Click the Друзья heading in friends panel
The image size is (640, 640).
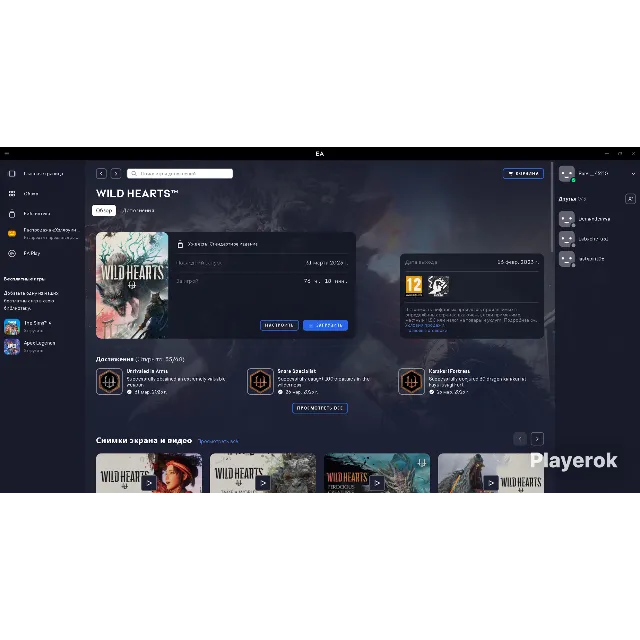coord(567,199)
